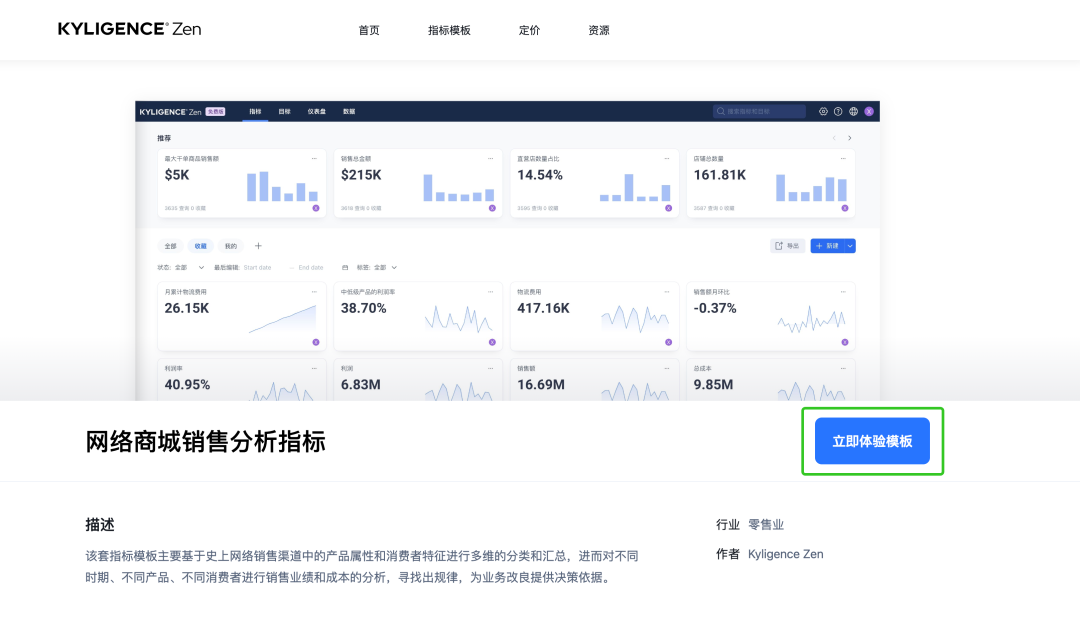This screenshot has height=628, width=1080.
Task: Click the blue 新建 button
Action: pos(827,246)
